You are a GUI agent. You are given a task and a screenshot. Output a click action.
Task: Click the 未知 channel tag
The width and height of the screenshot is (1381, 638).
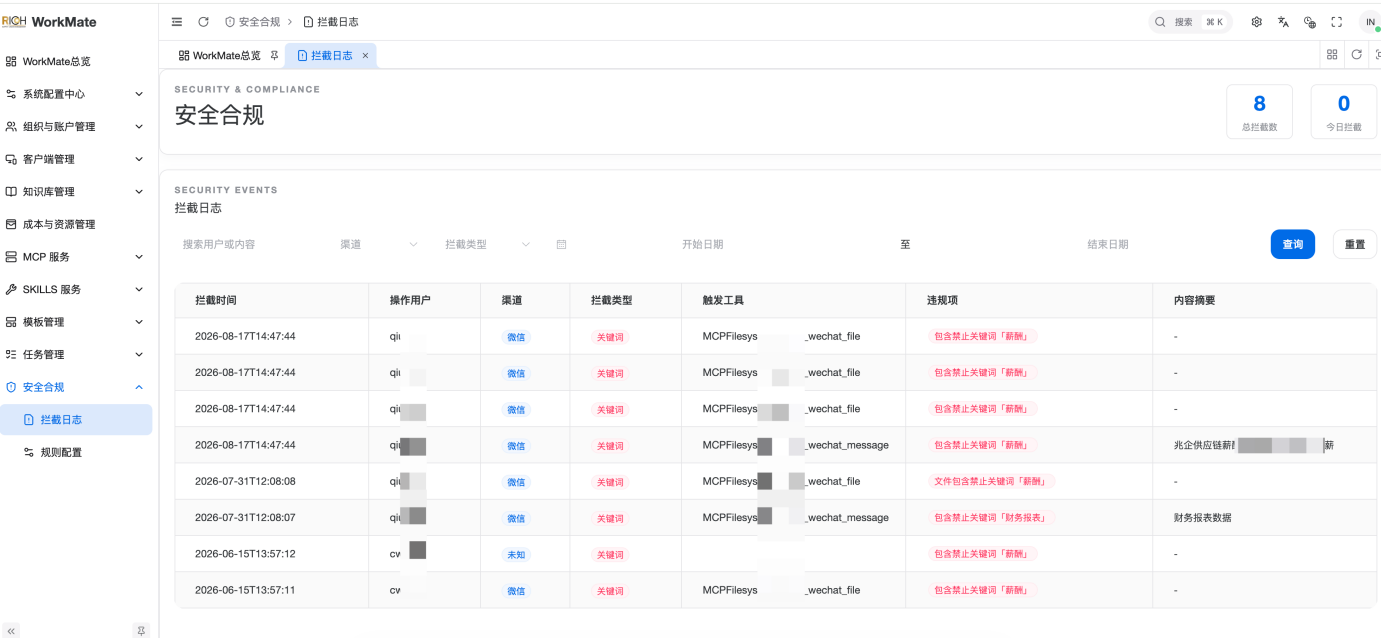tap(516, 554)
